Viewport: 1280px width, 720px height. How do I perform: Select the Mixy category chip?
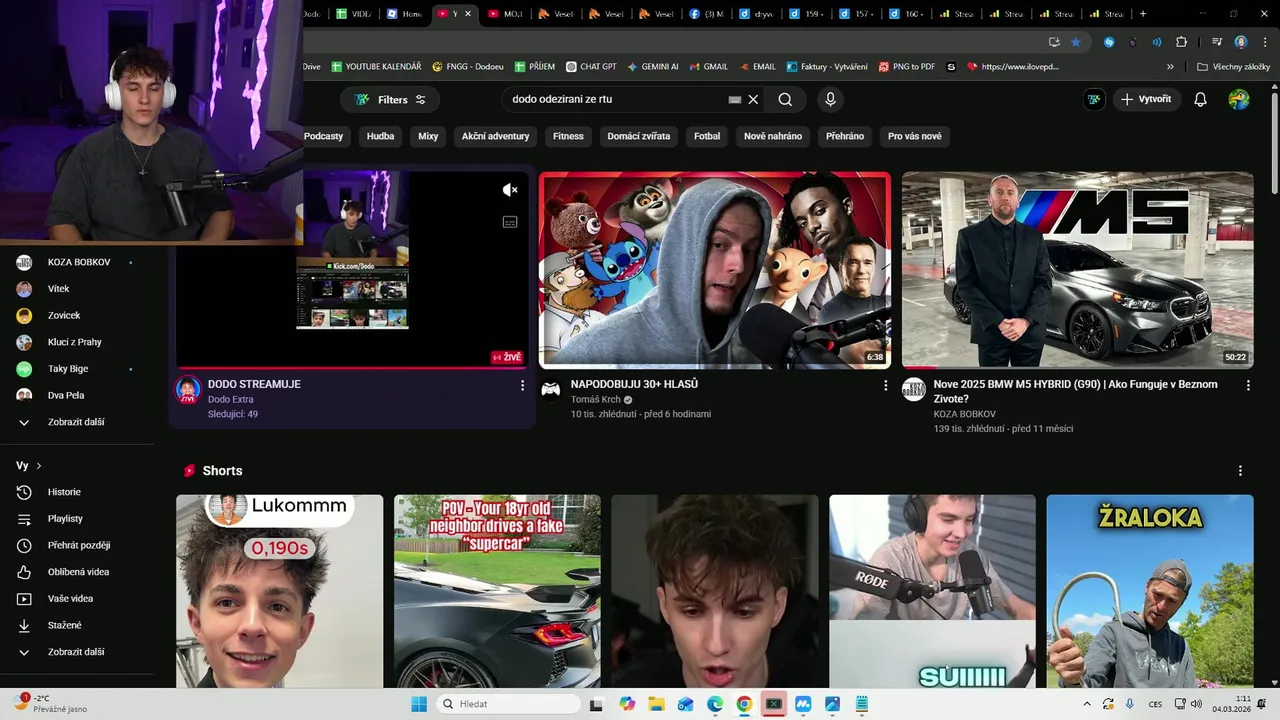(428, 136)
